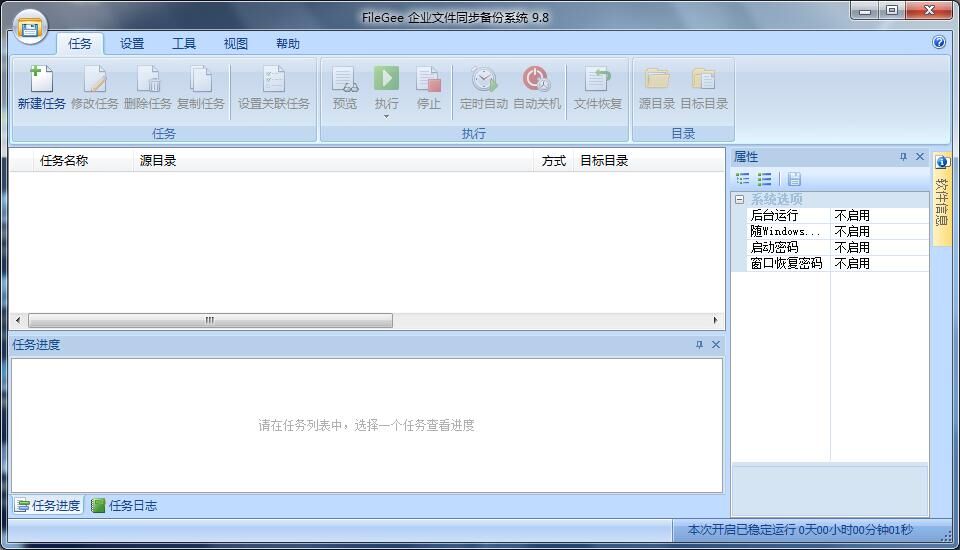Click the 执行 (Execute) play icon
Screen dimensions: 960x550
(386, 78)
